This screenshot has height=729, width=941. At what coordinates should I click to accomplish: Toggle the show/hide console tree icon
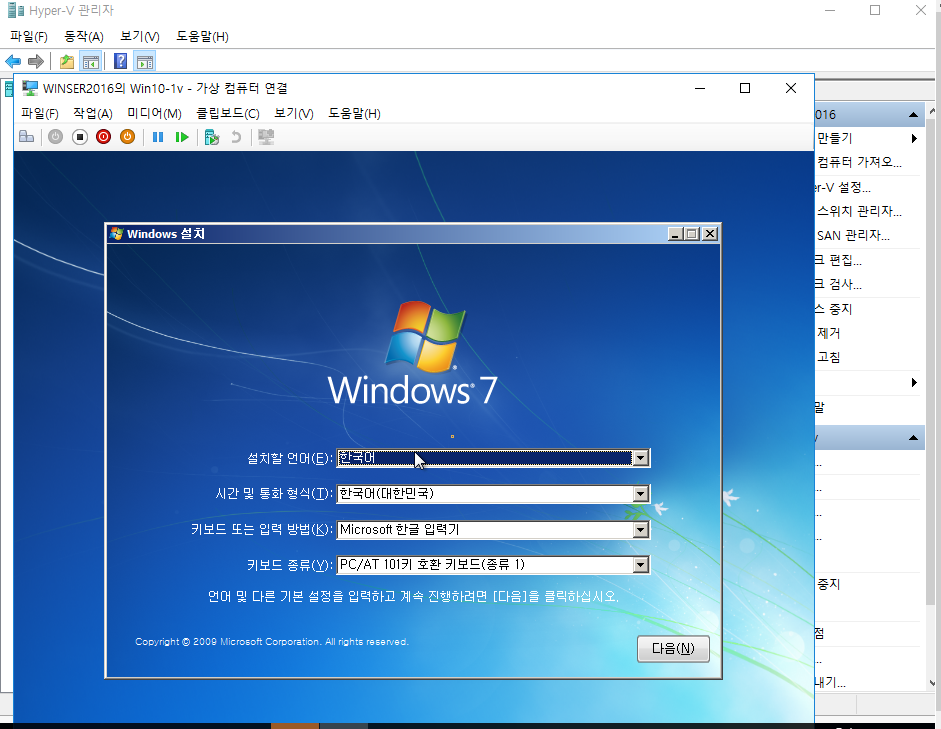tap(91, 61)
